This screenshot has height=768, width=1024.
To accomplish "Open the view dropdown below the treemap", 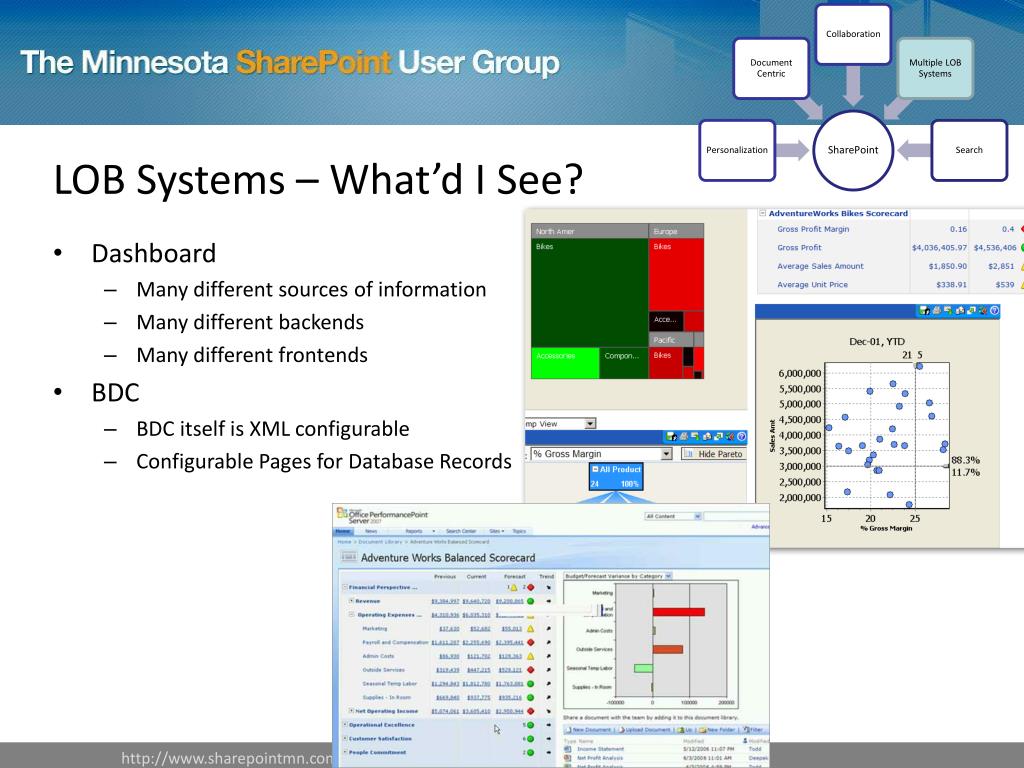I will pyautogui.click(x=590, y=424).
